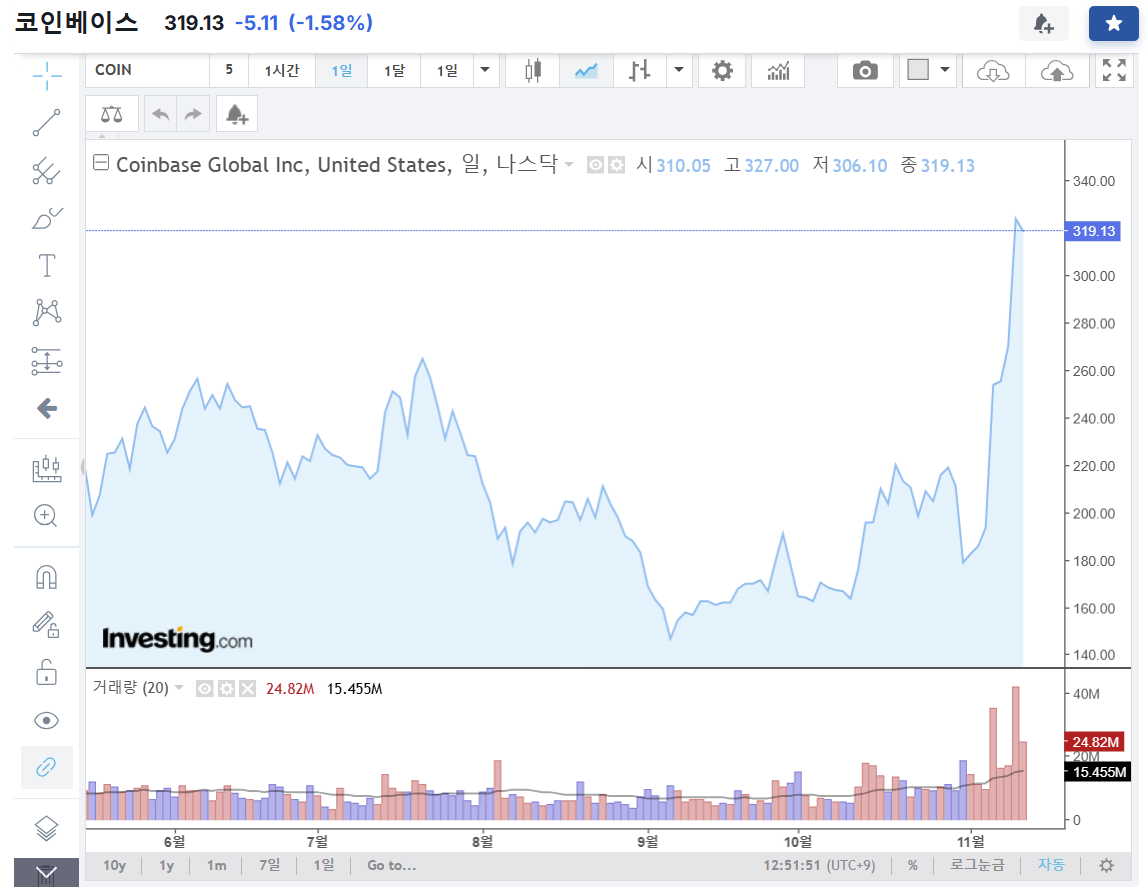Open the indicators menu
Screen dimensions: 1148x887
(x=778, y=71)
